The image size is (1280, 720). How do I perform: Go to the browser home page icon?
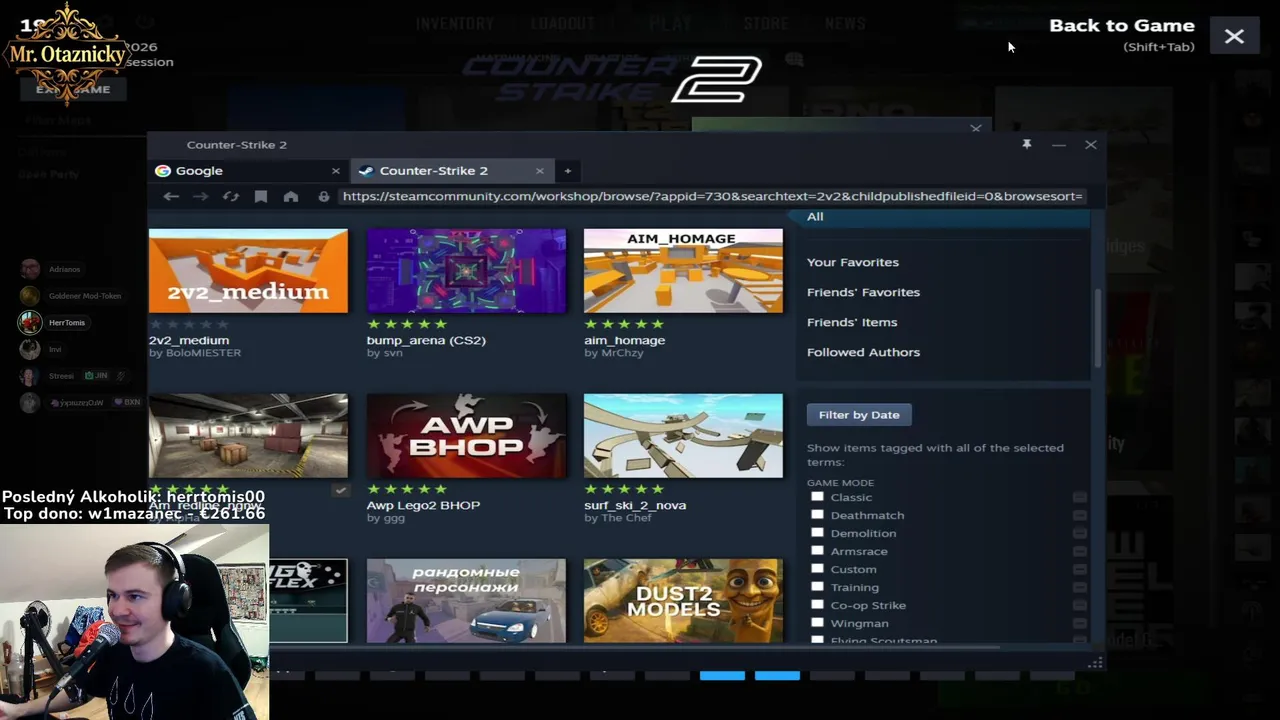pos(291,197)
